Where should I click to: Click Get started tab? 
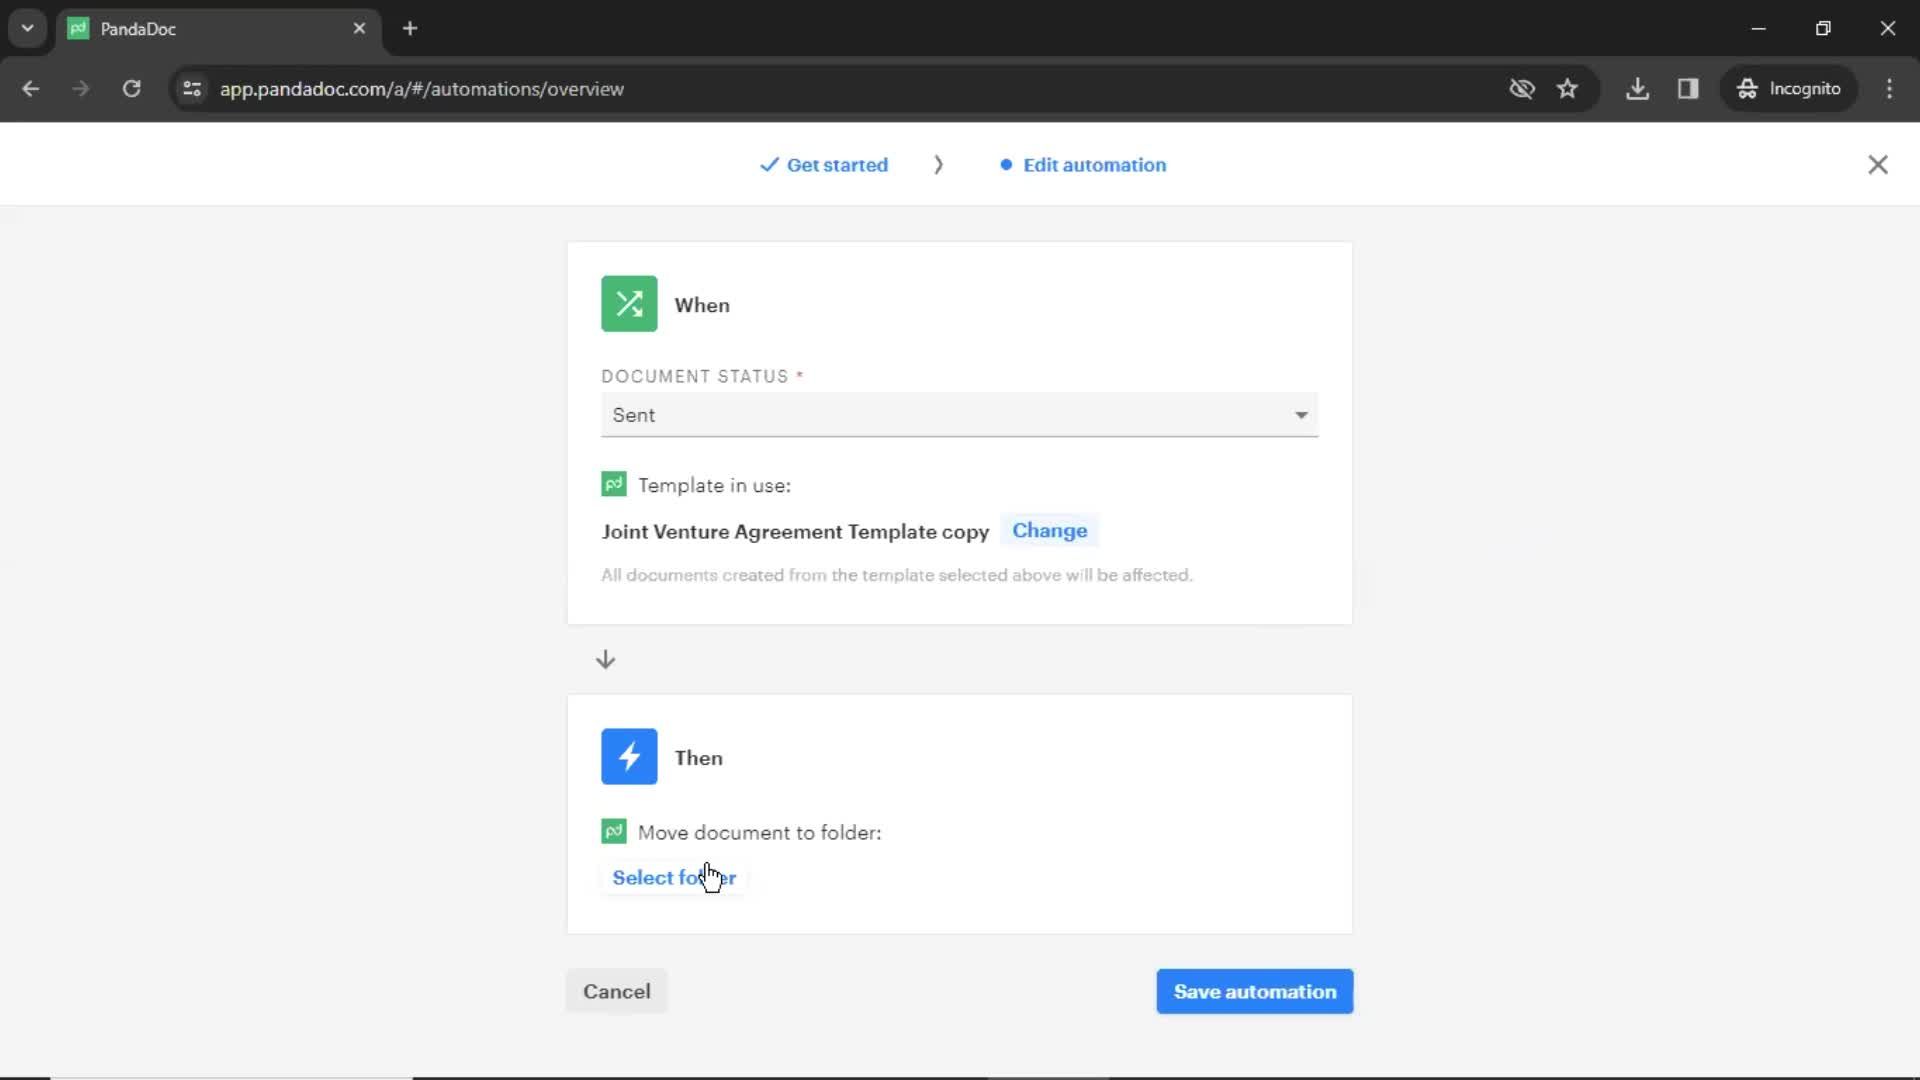pyautogui.click(x=824, y=165)
